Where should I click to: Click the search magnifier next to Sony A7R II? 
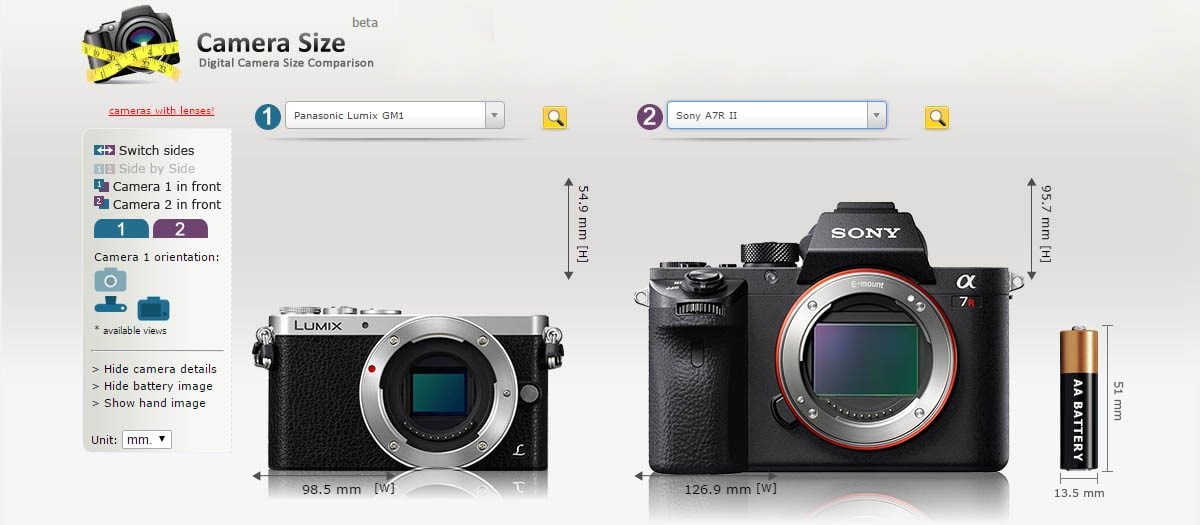pos(937,118)
